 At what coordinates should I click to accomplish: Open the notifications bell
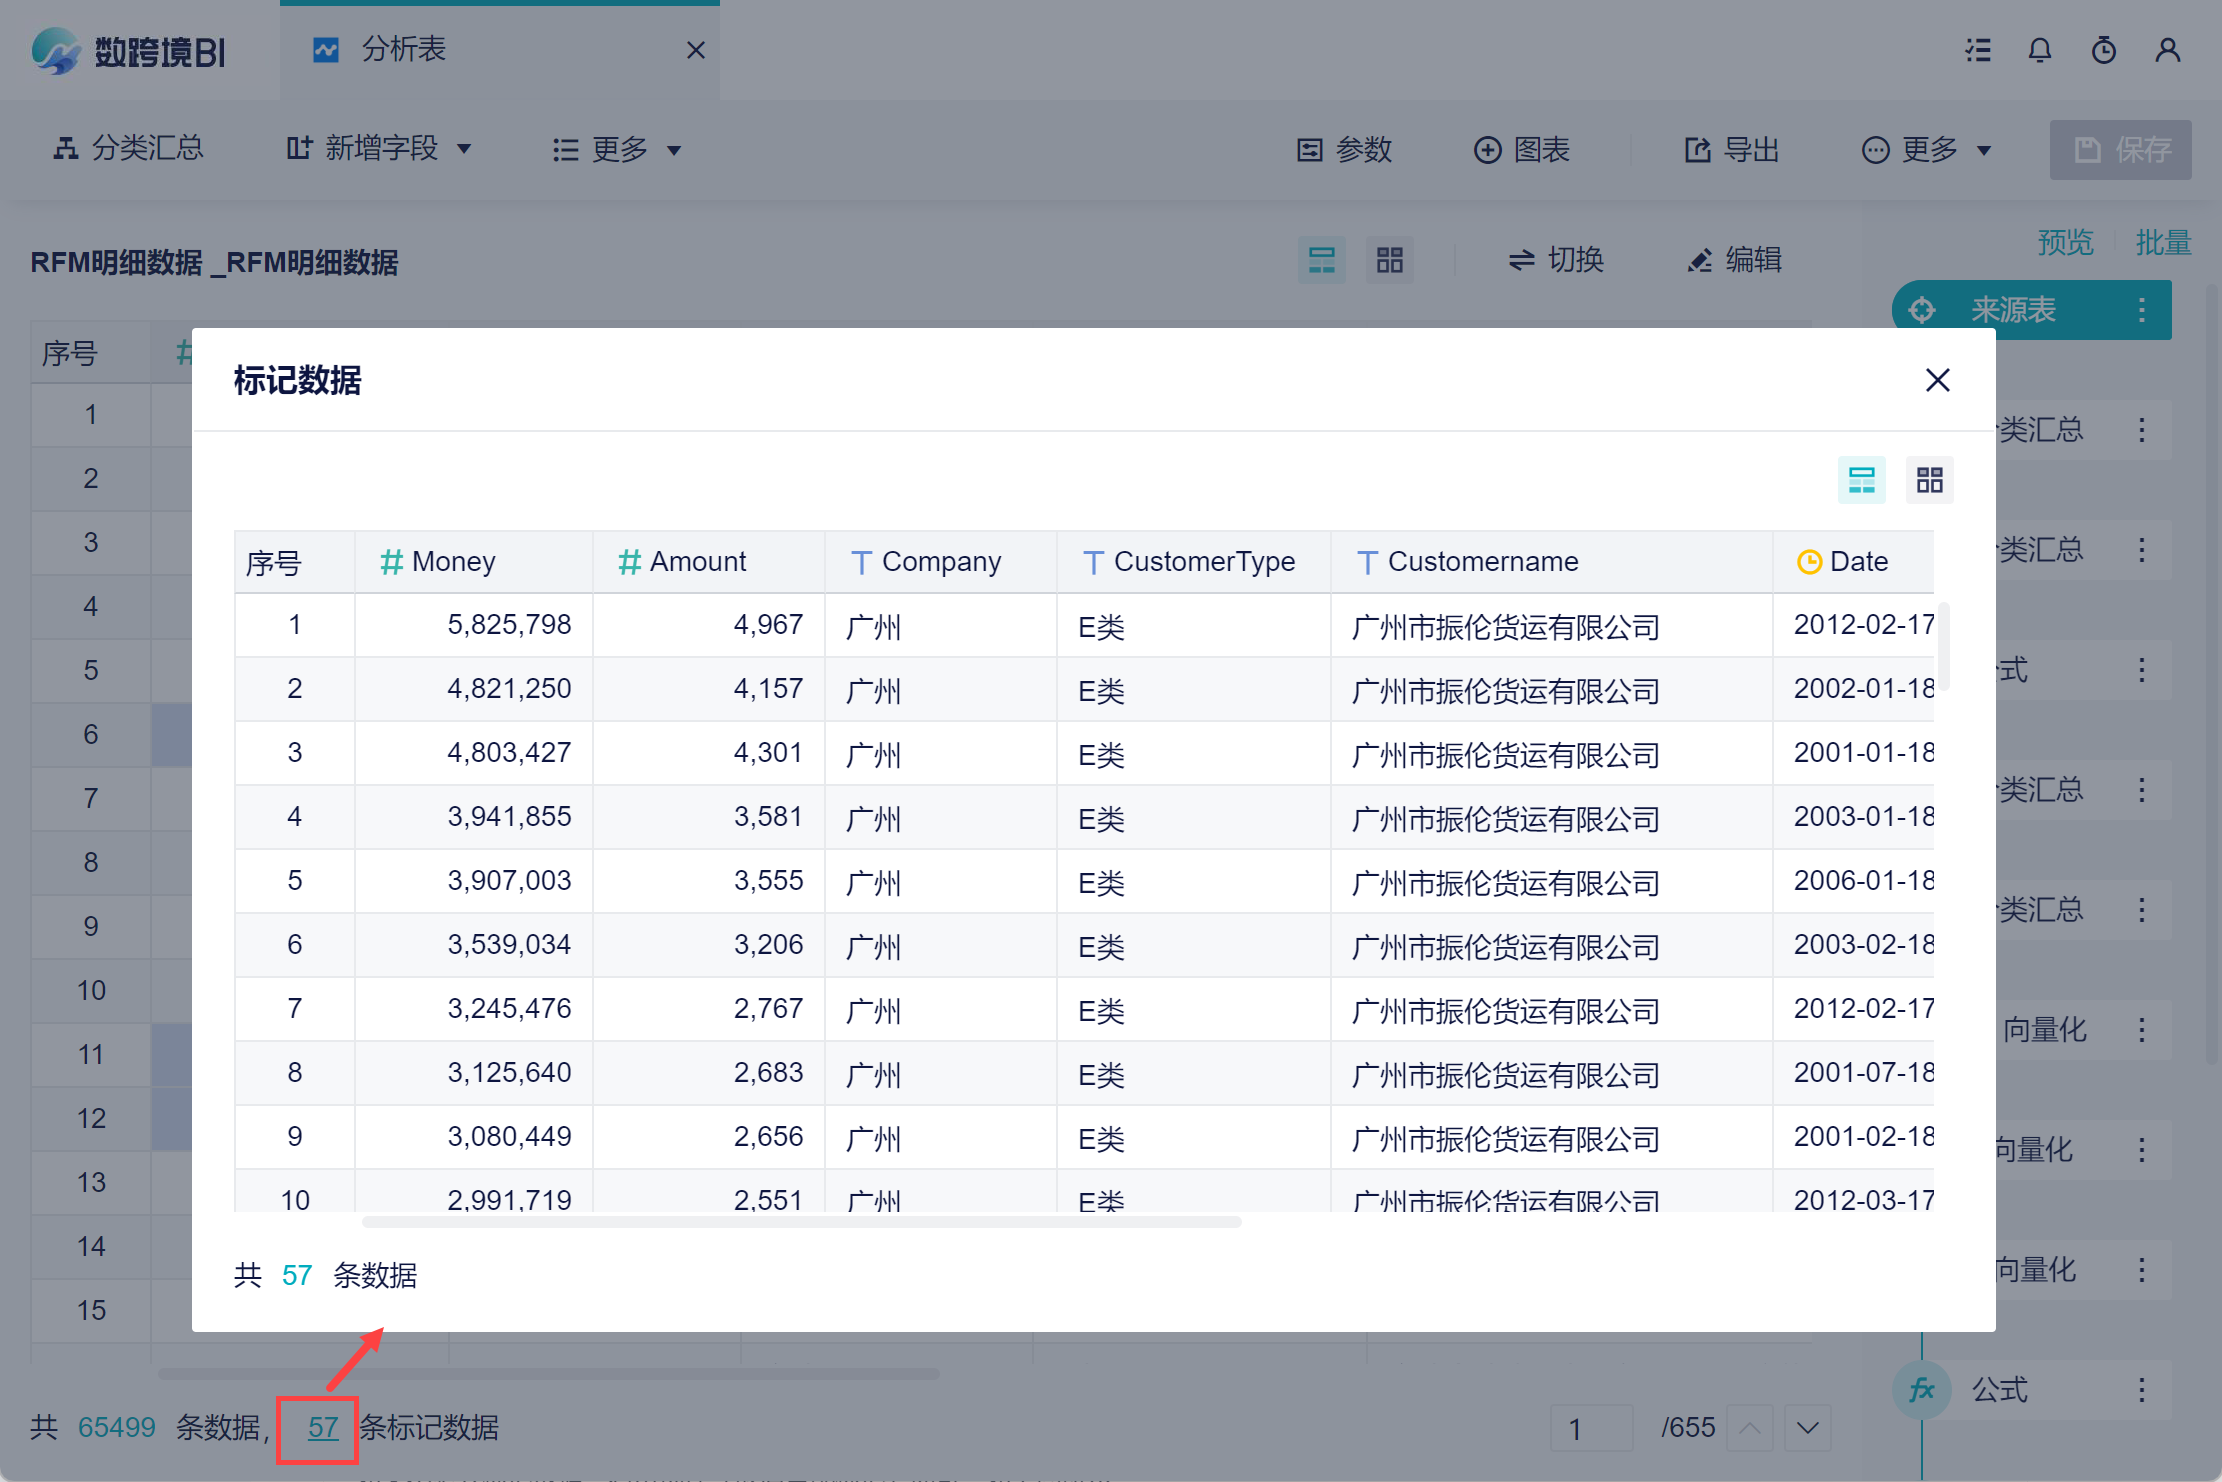point(2039,50)
